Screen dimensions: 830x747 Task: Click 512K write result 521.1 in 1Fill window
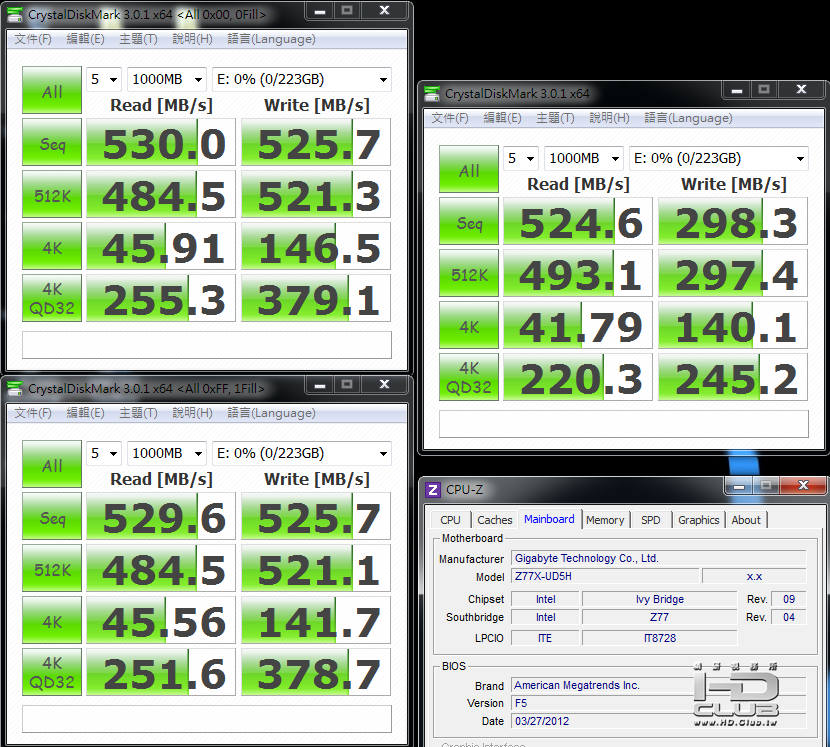316,568
